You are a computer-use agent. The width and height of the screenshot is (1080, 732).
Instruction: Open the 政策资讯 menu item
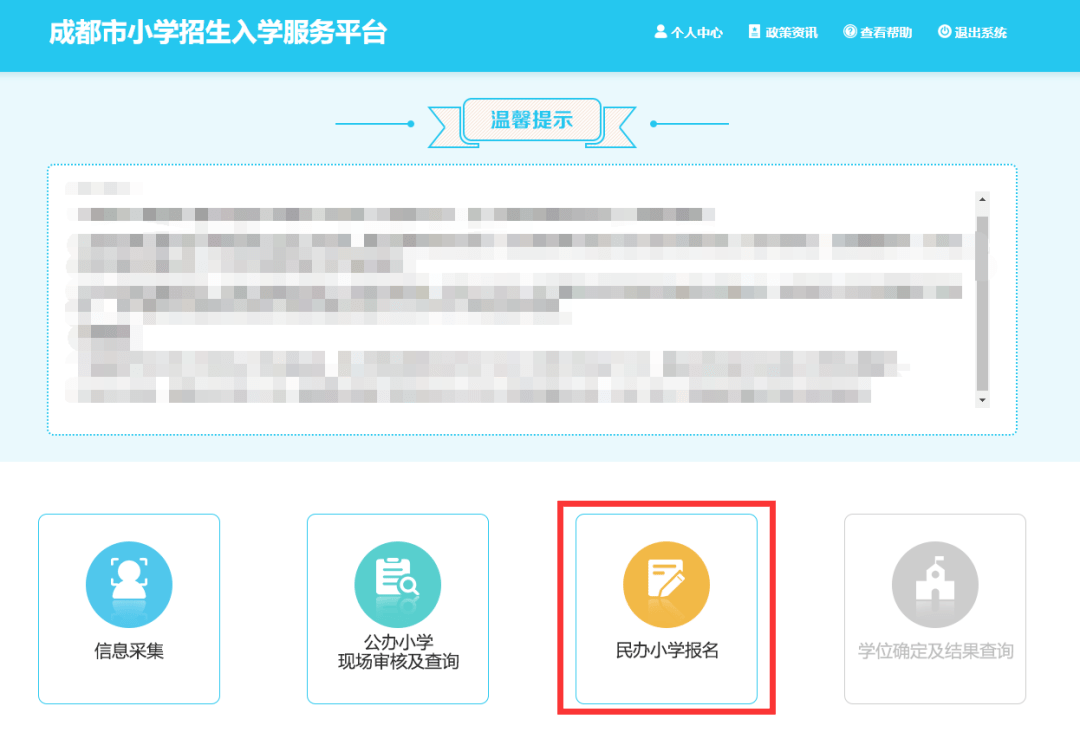(781, 32)
